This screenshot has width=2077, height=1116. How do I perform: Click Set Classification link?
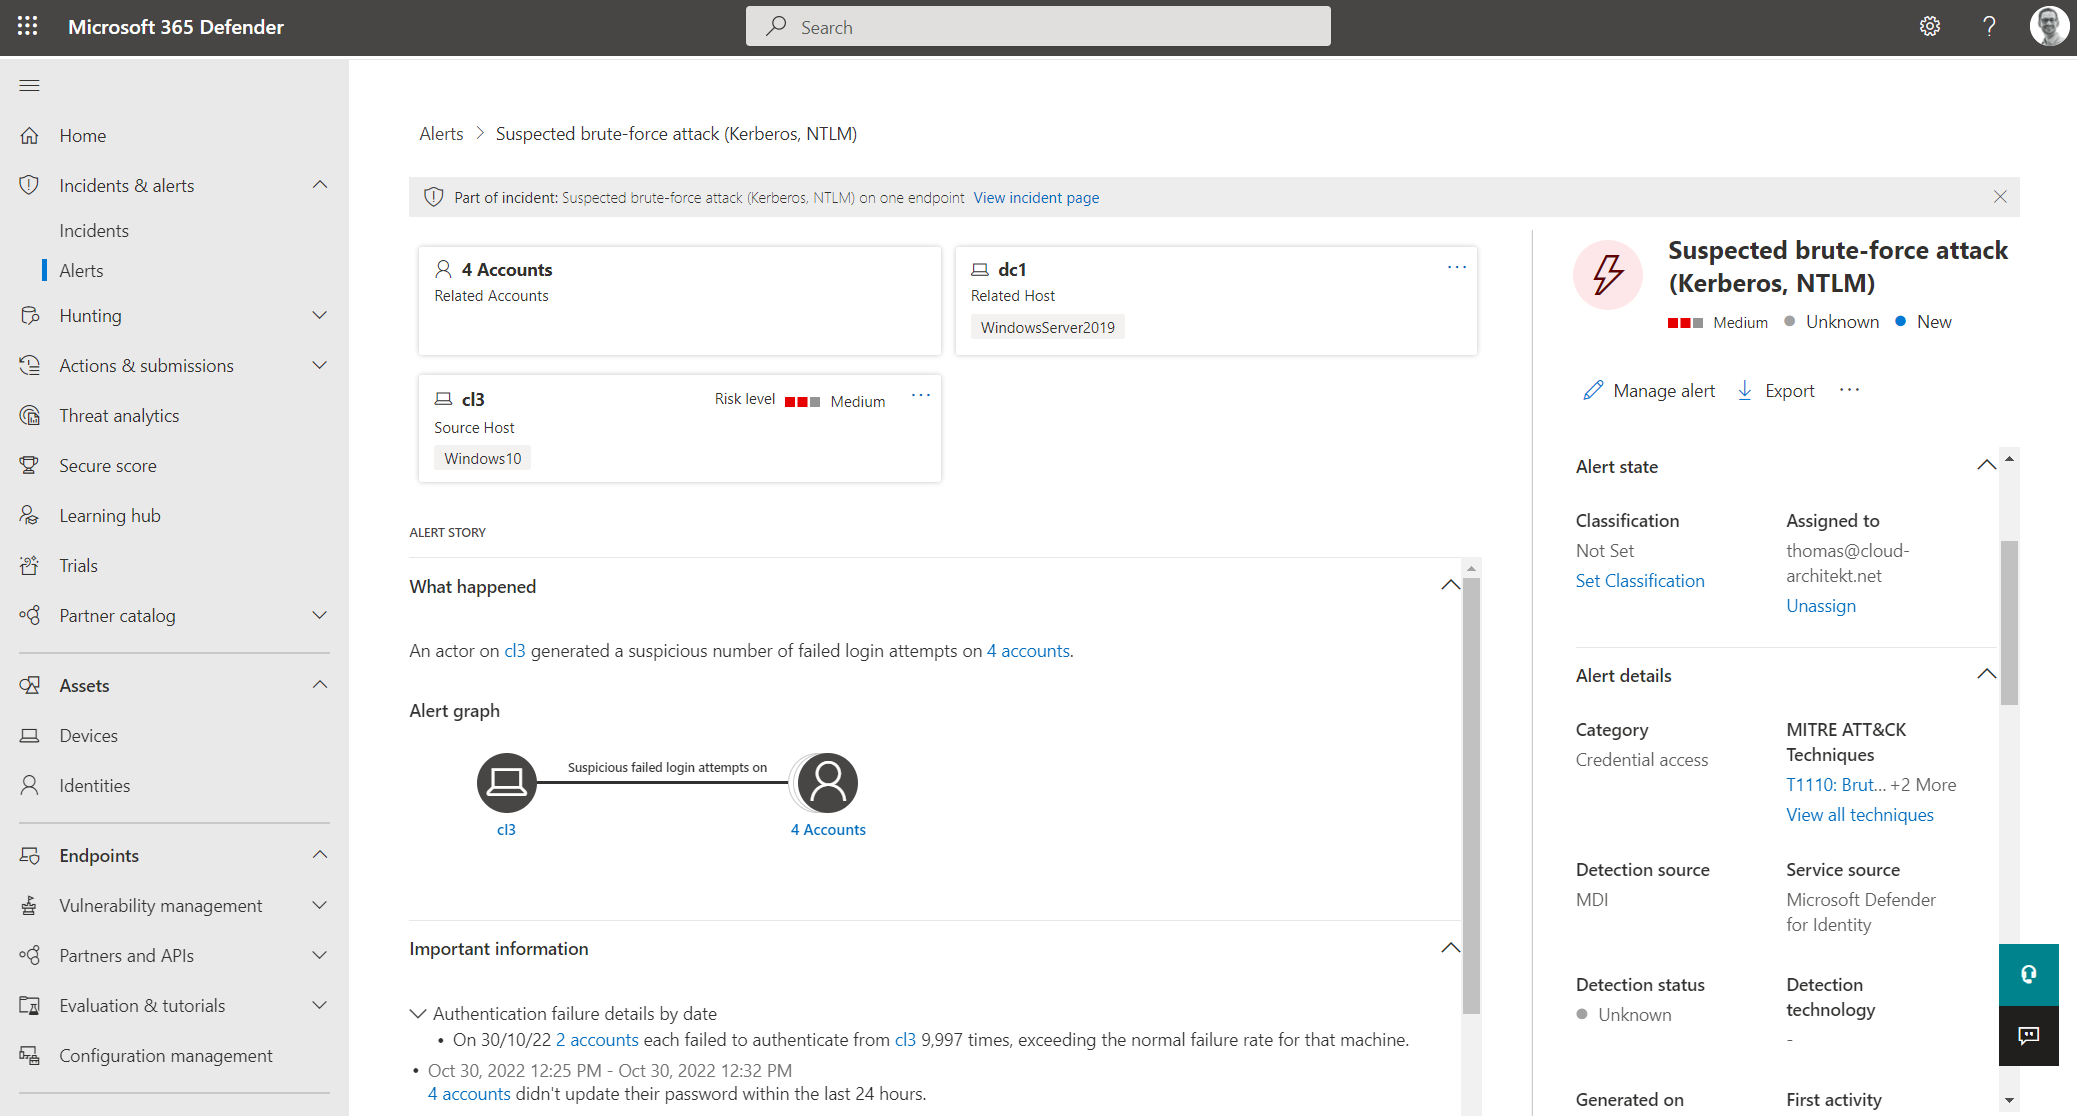coord(1640,580)
